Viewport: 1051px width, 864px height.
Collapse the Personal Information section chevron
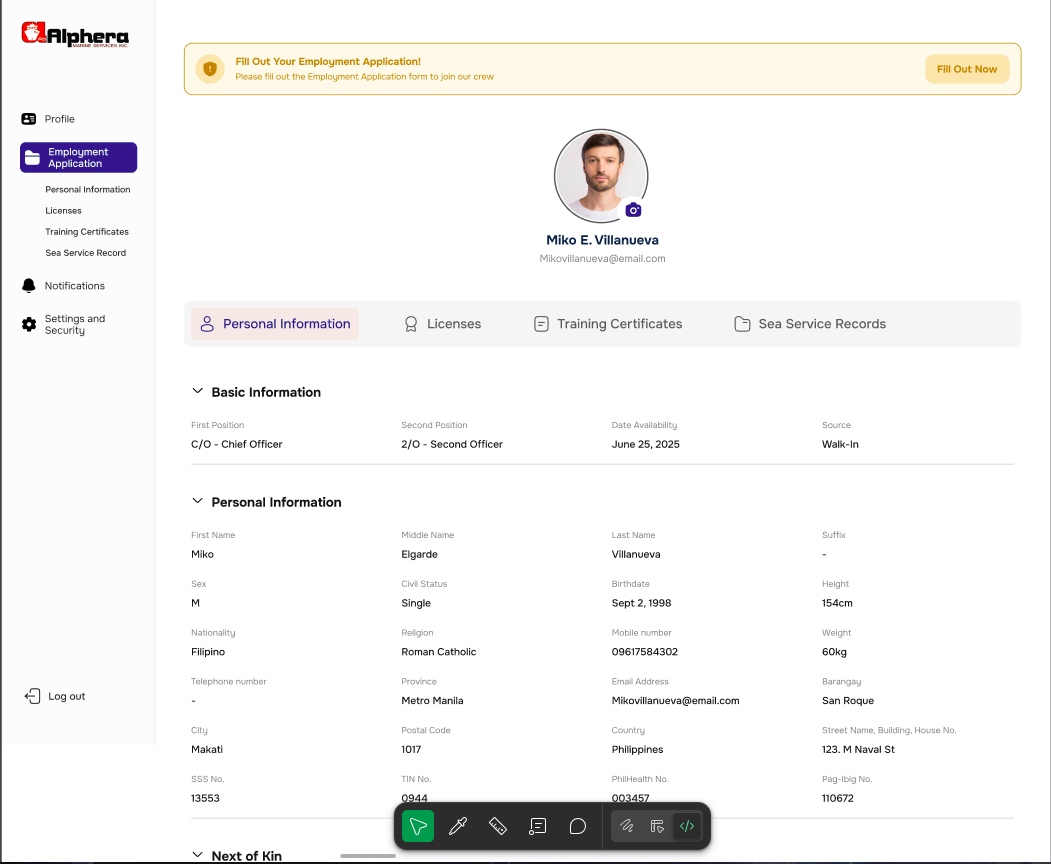197,502
